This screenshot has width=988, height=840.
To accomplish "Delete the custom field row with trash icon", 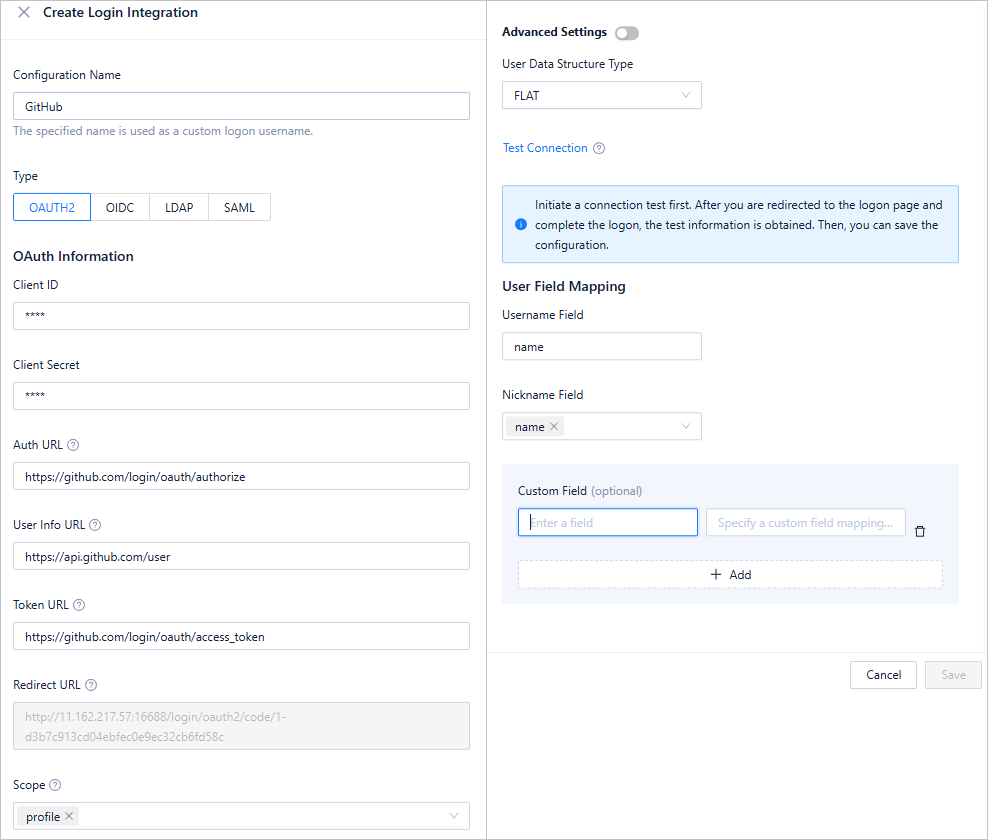I will point(920,531).
